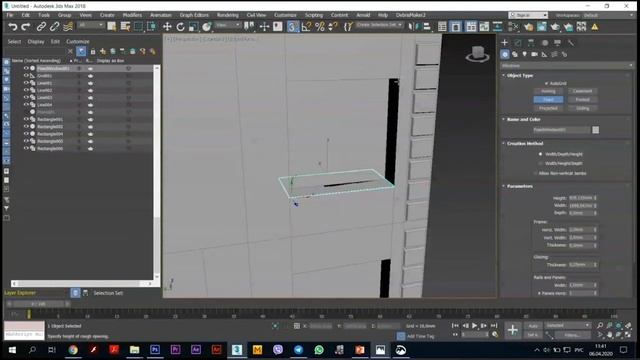The image size is (640, 360).
Task: Click the Redo arrow icon
Action: click(x=26, y=27)
